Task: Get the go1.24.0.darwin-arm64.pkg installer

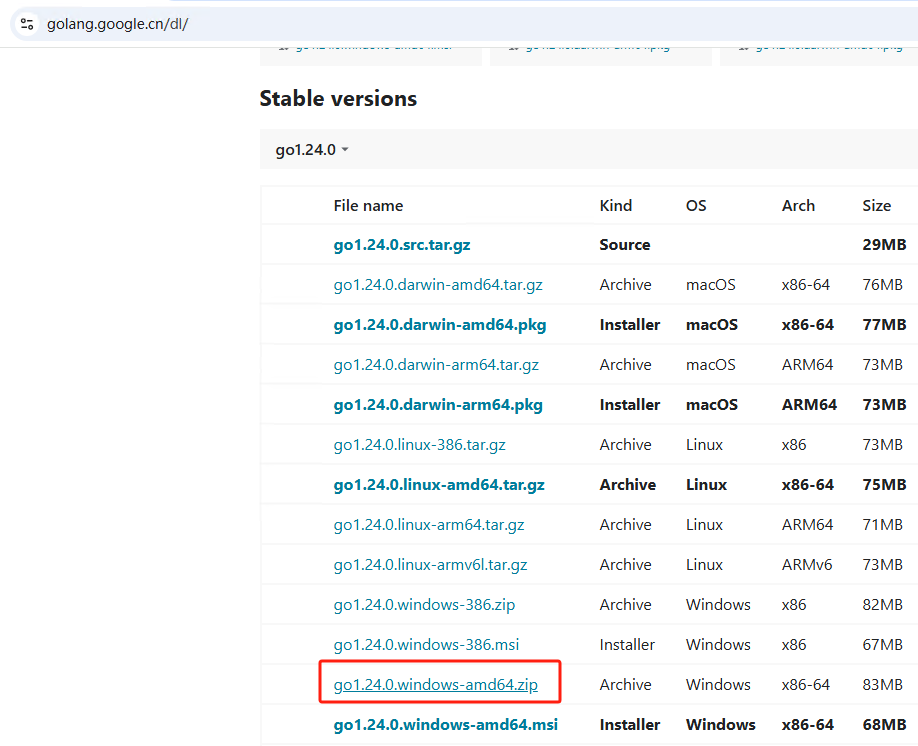Action: (x=438, y=405)
